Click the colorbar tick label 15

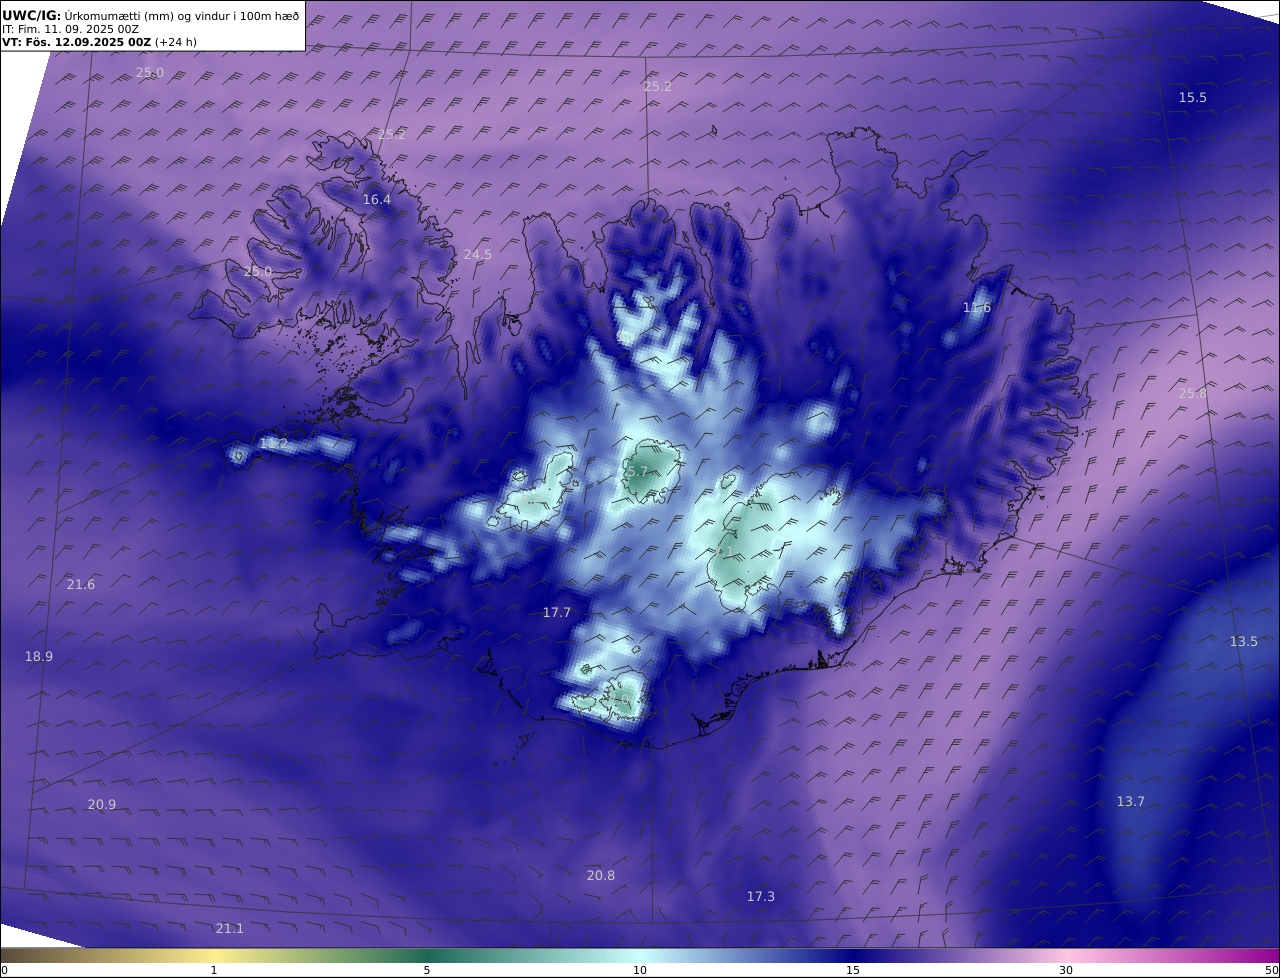[x=853, y=970]
